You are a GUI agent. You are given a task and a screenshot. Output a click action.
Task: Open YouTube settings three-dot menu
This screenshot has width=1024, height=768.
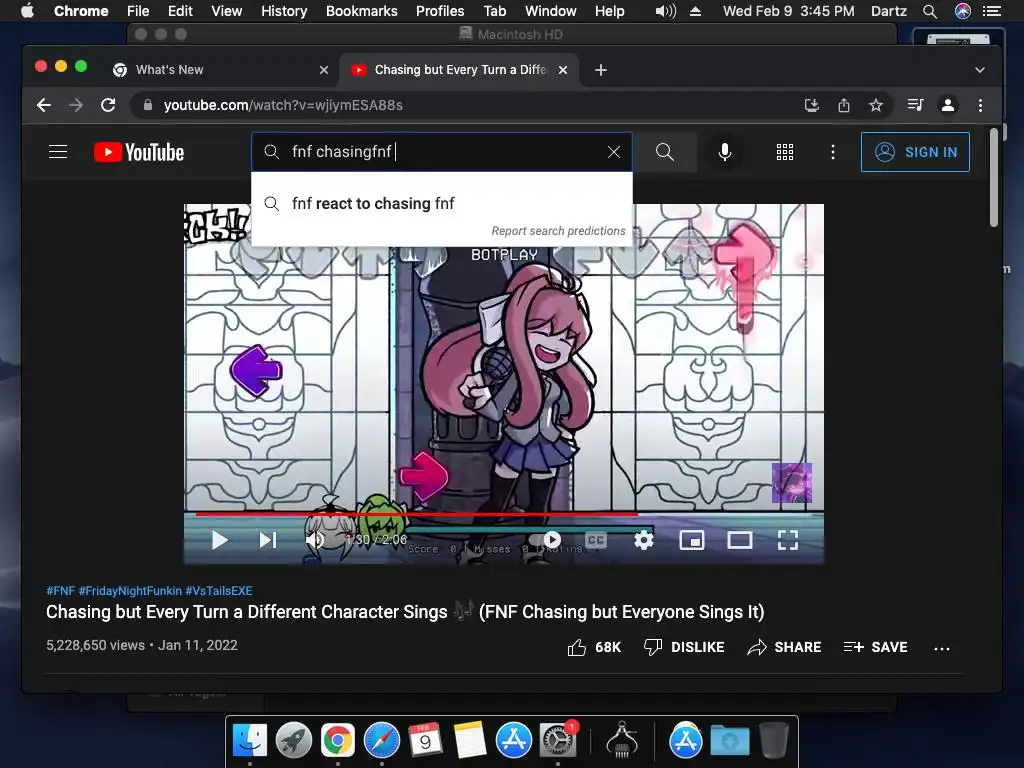click(832, 152)
